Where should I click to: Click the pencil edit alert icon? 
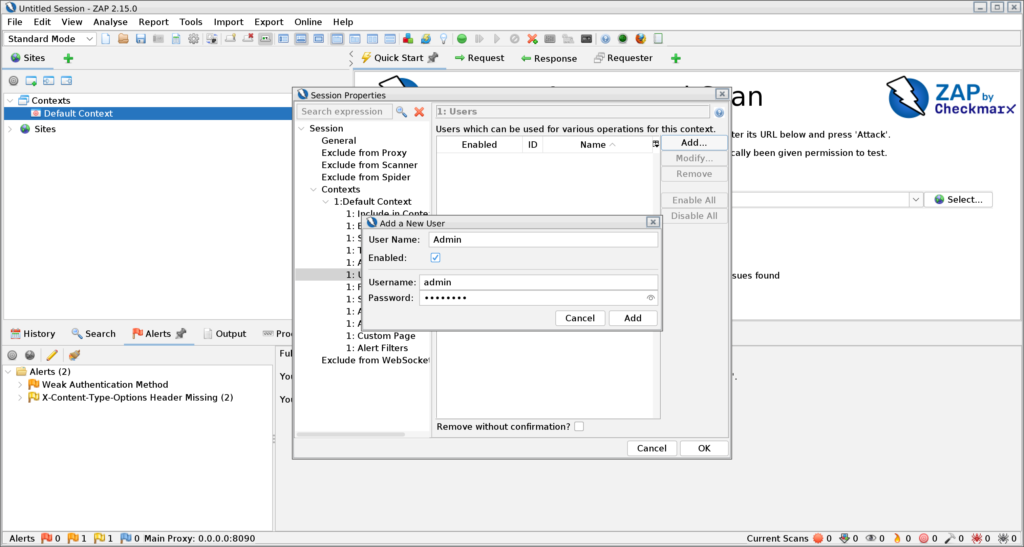(52, 355)
